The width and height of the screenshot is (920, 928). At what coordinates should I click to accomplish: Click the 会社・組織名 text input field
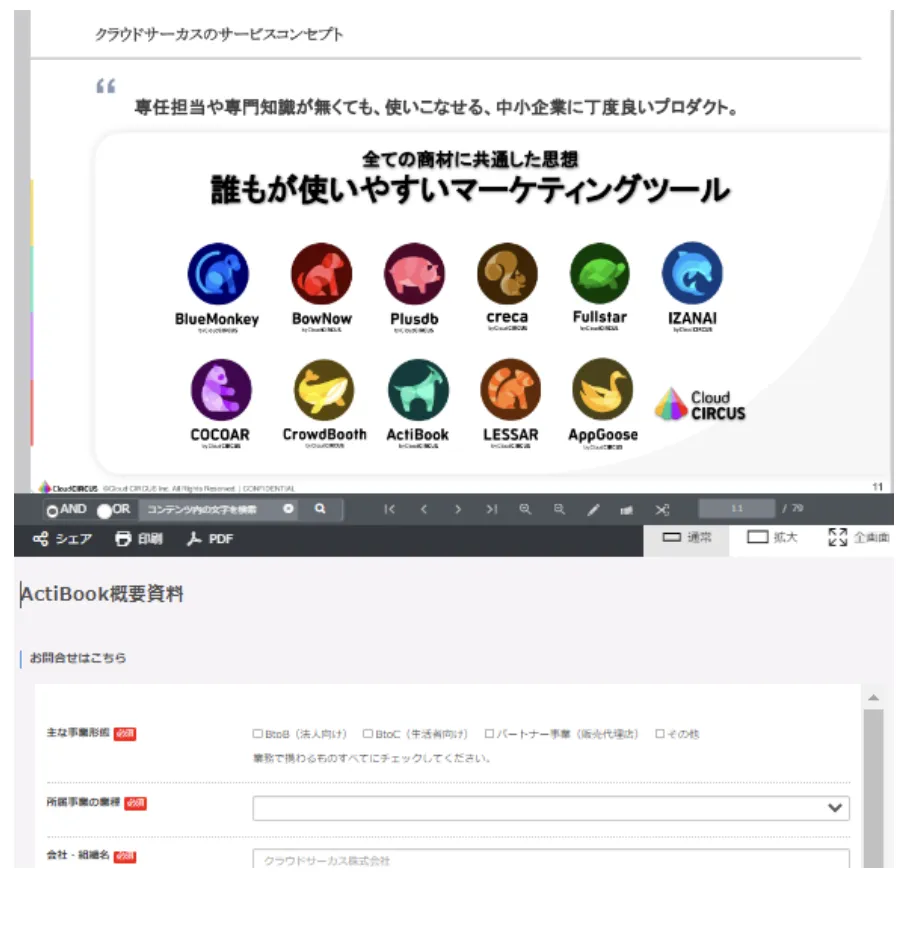[550, 860]
